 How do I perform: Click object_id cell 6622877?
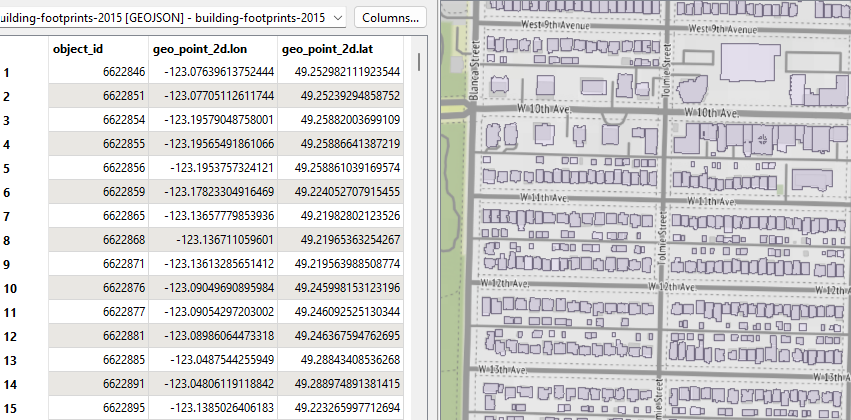click(98, 312)
